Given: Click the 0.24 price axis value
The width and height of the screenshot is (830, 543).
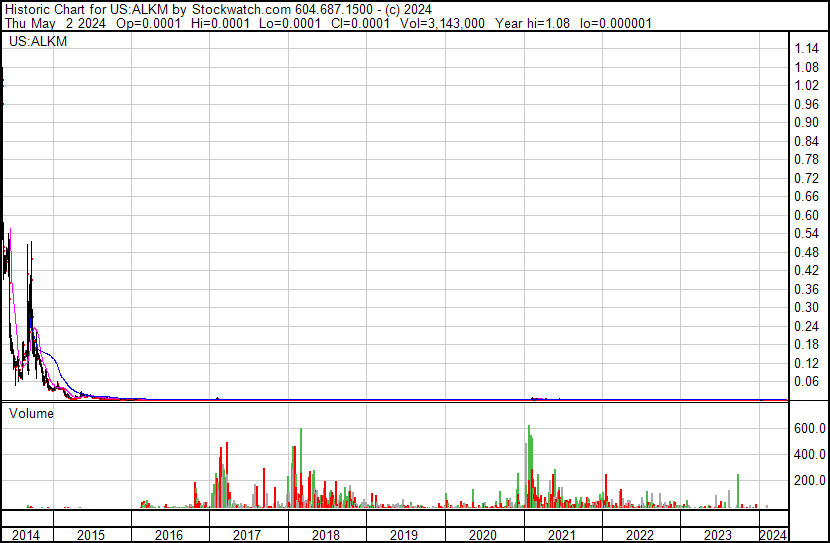Looking at the screenshot, I should (807, 326).
